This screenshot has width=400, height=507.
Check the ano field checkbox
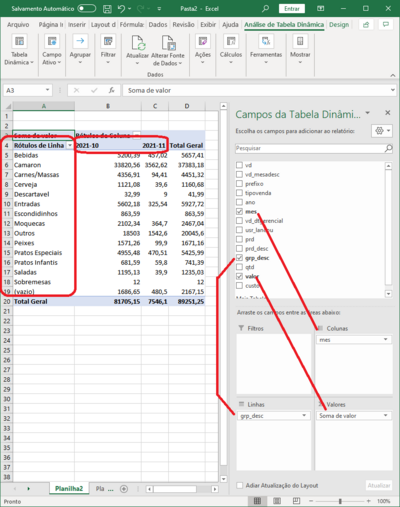pos(239,202)
